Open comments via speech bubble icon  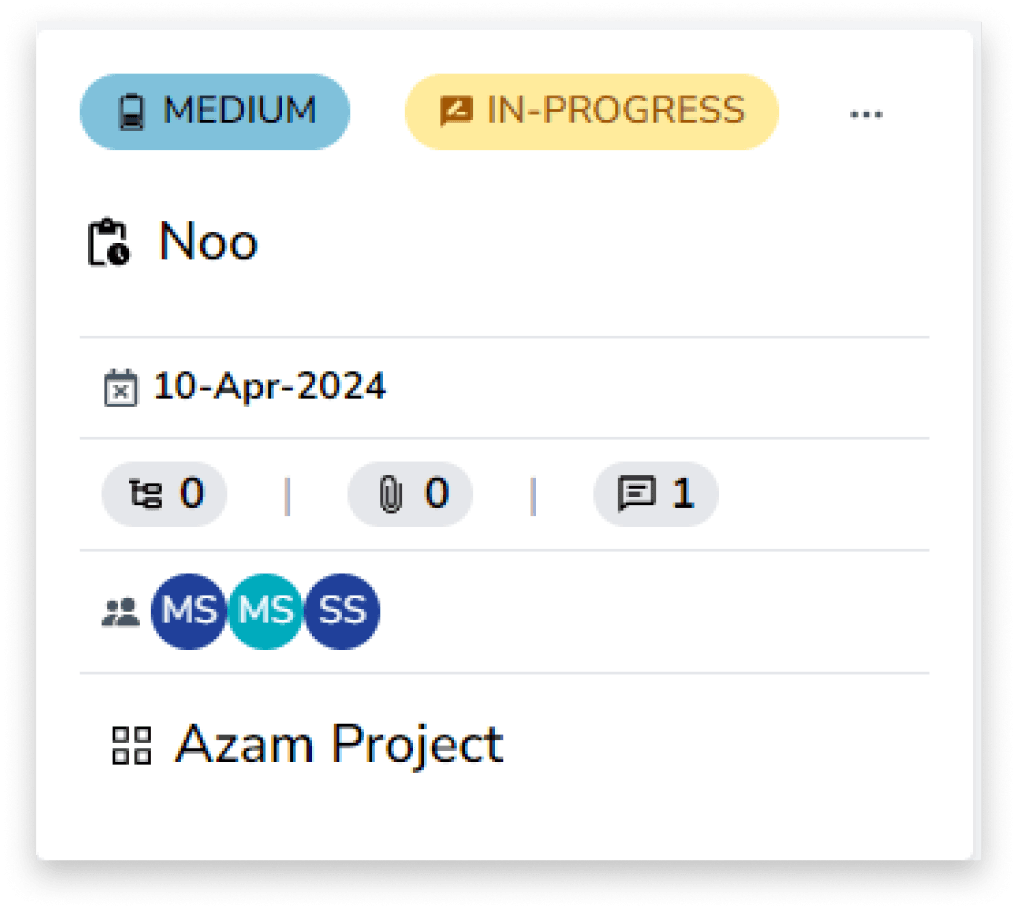click(x=636, y=494)
